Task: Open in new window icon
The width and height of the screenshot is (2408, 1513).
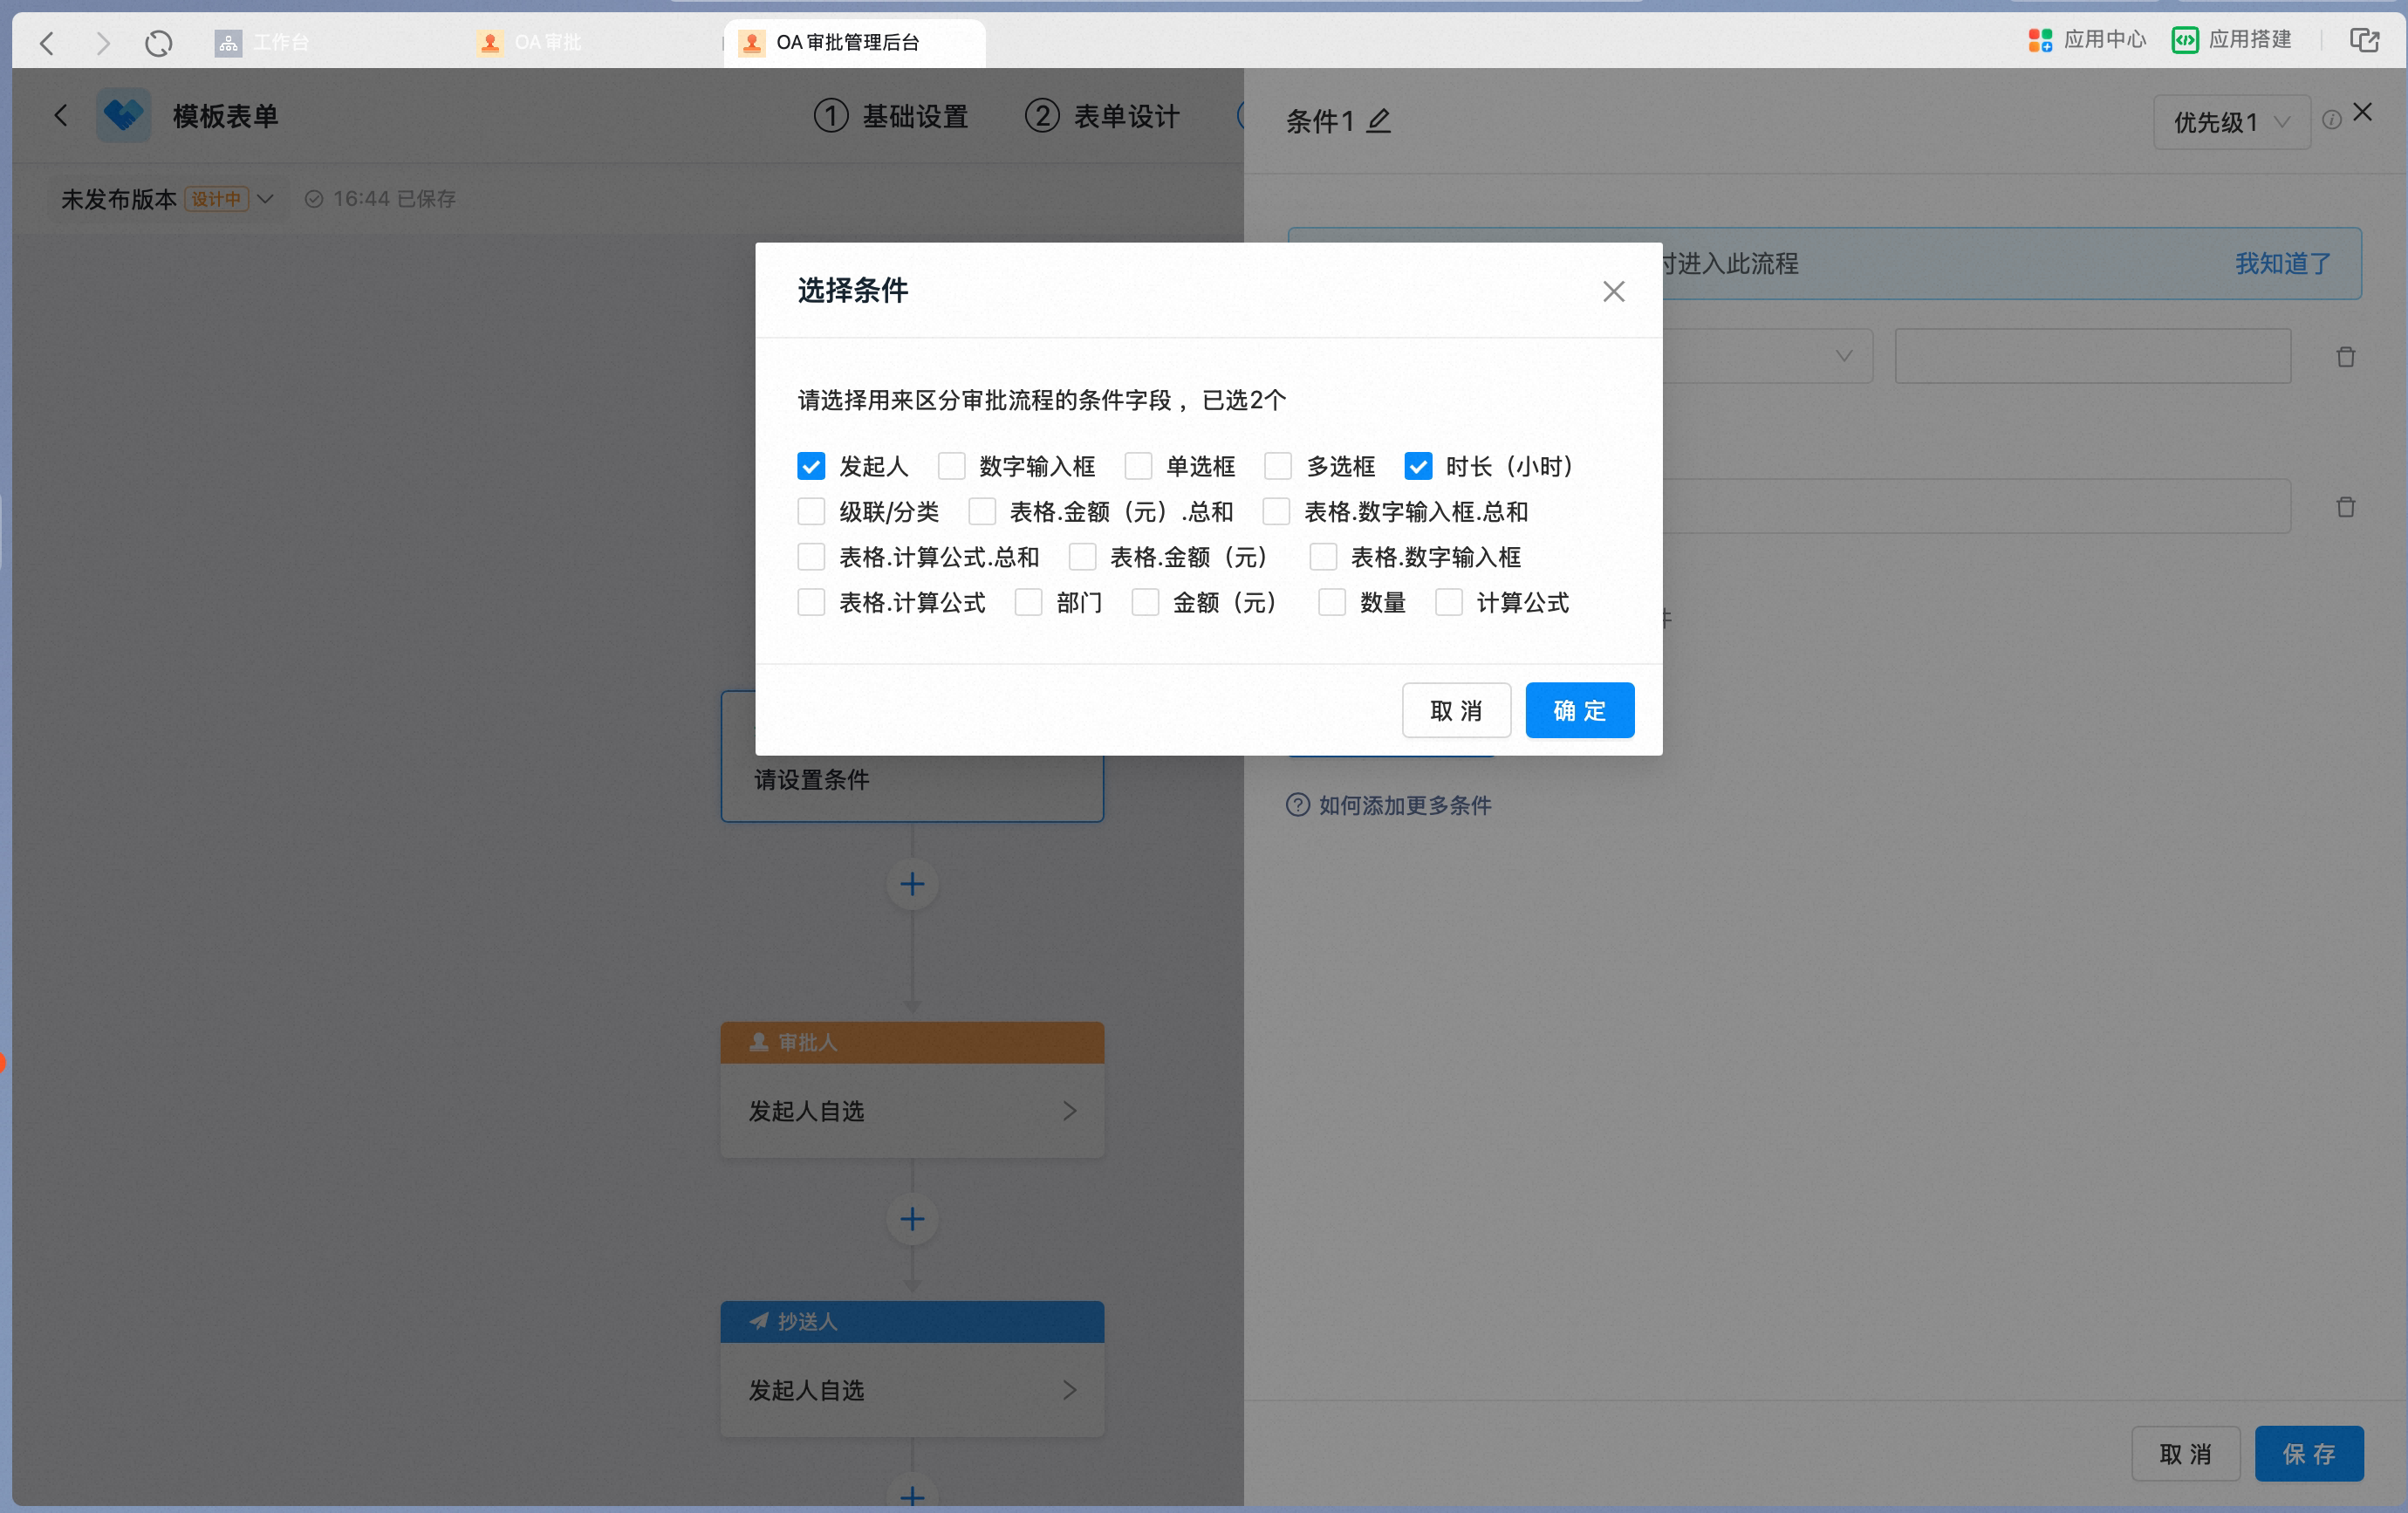Action: (2364, 40)
